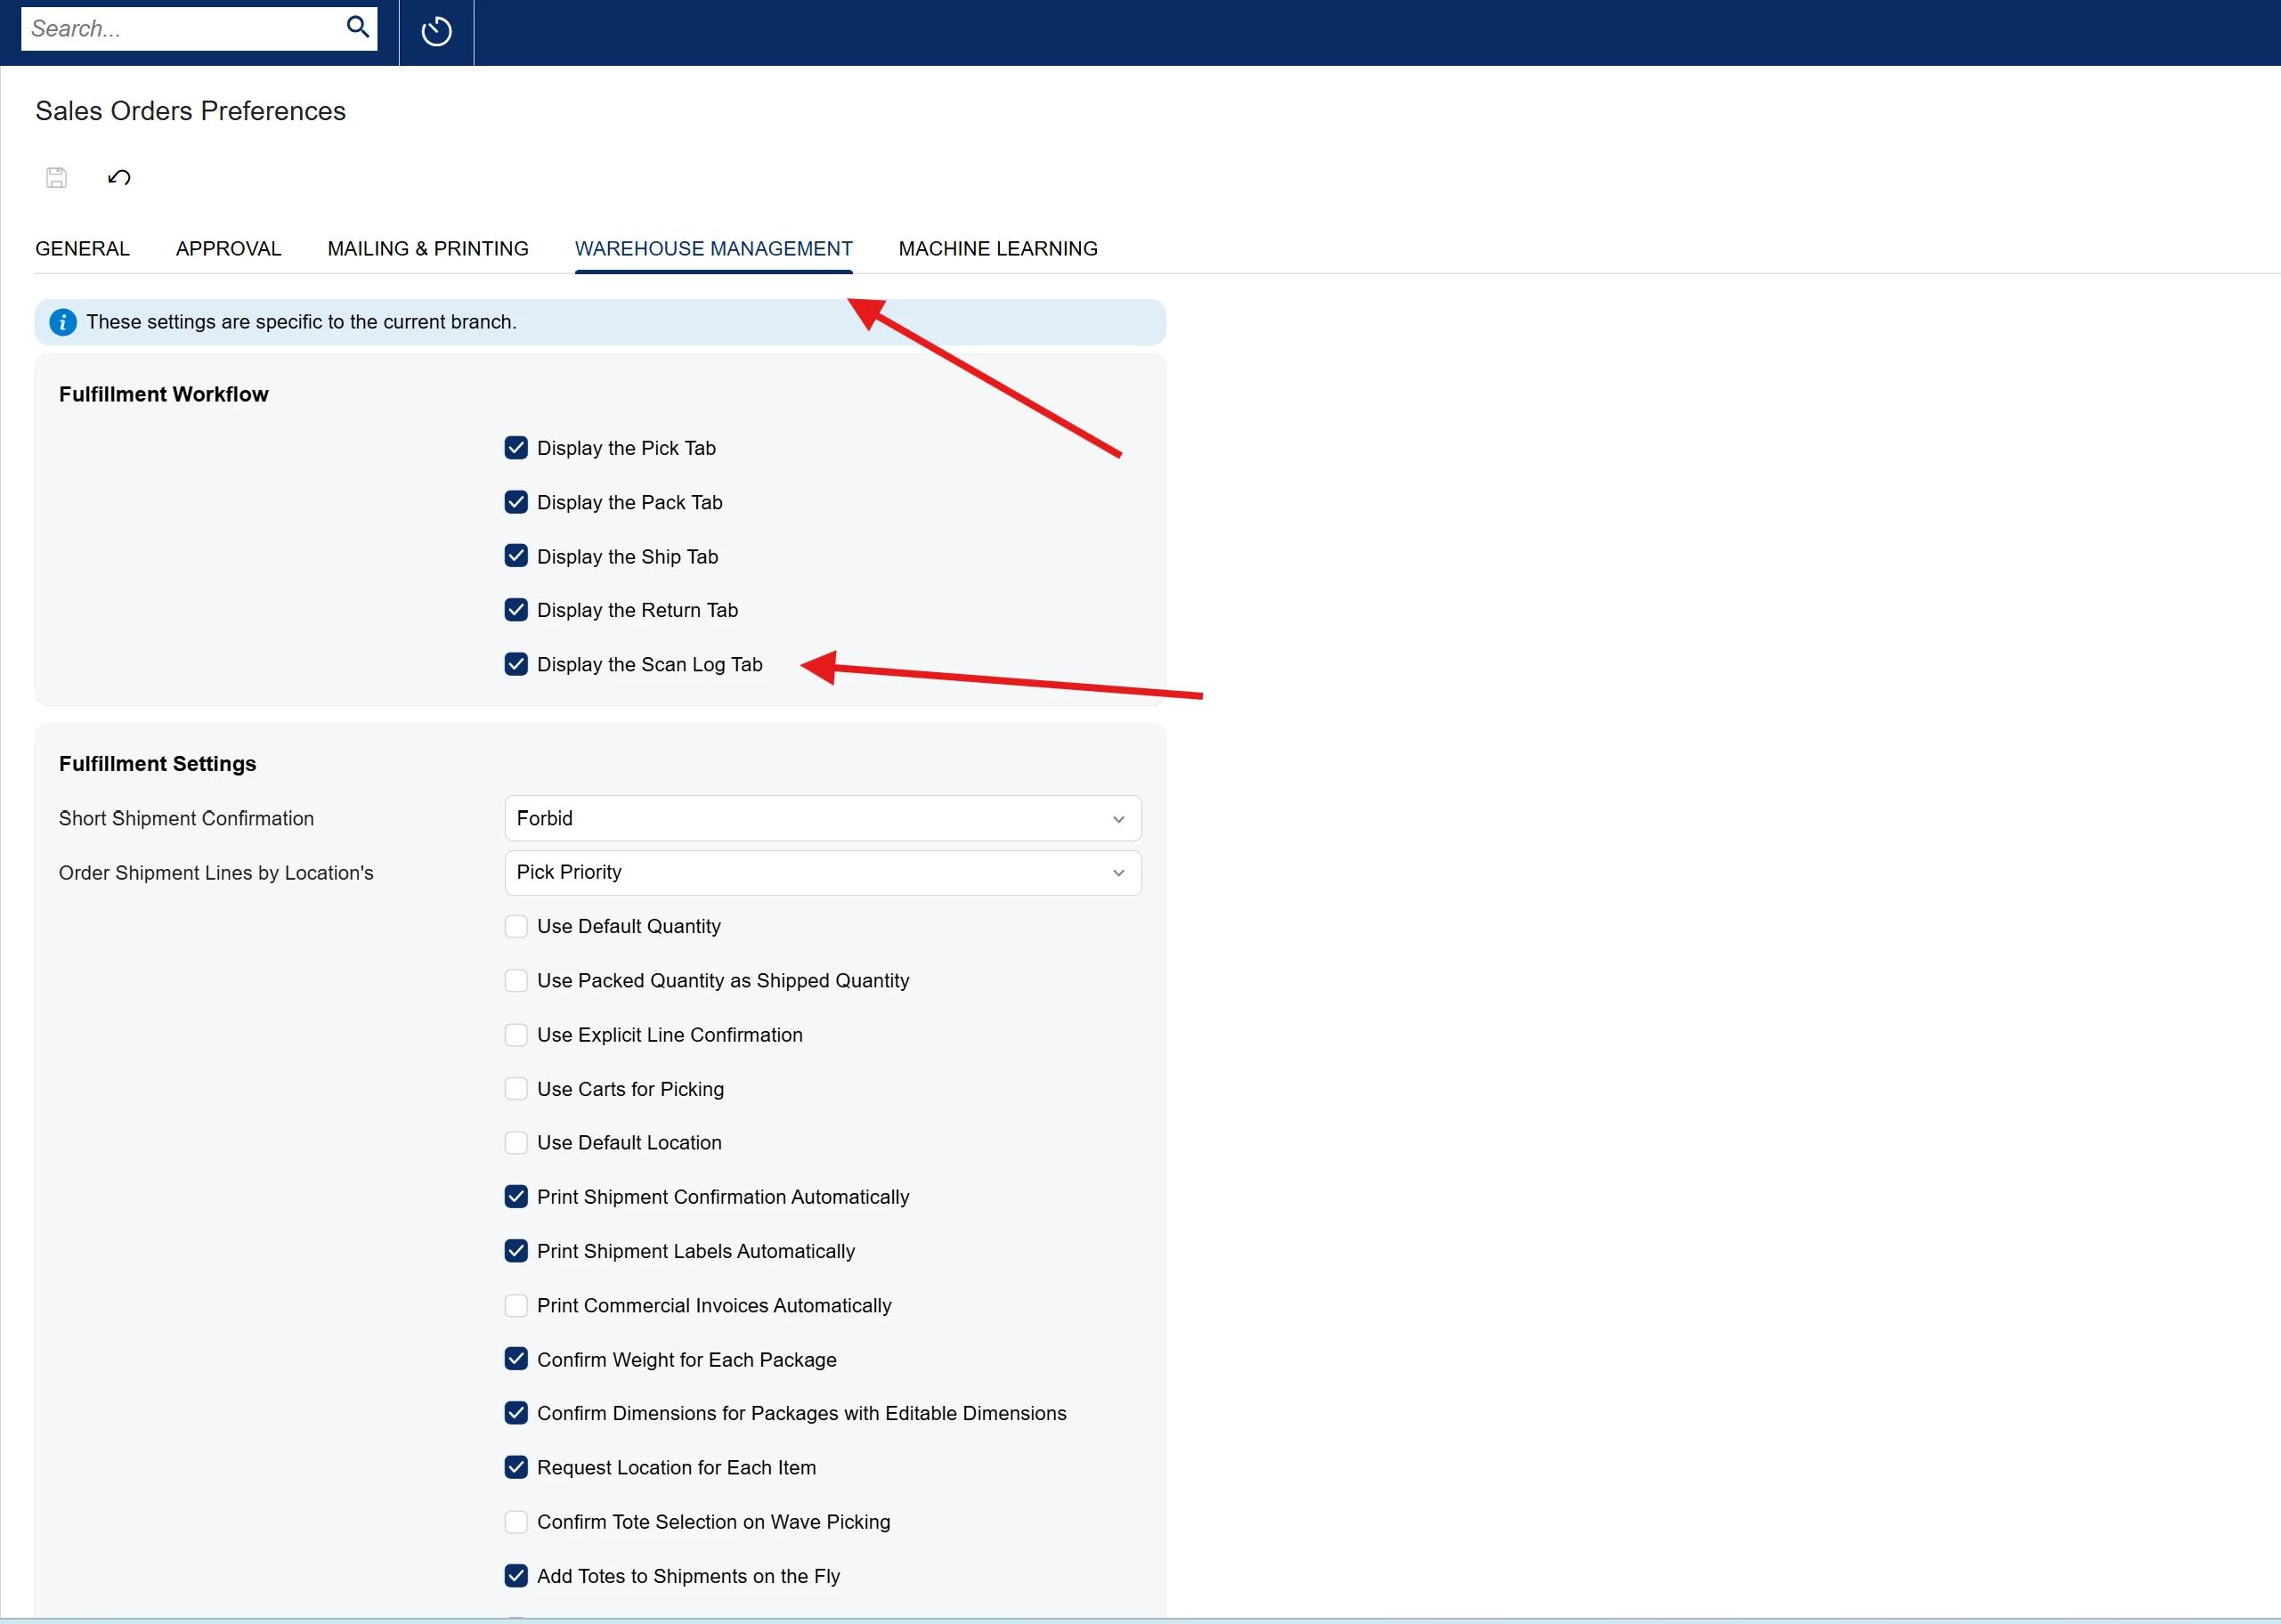Click inside the Search input field

[185, 28]
